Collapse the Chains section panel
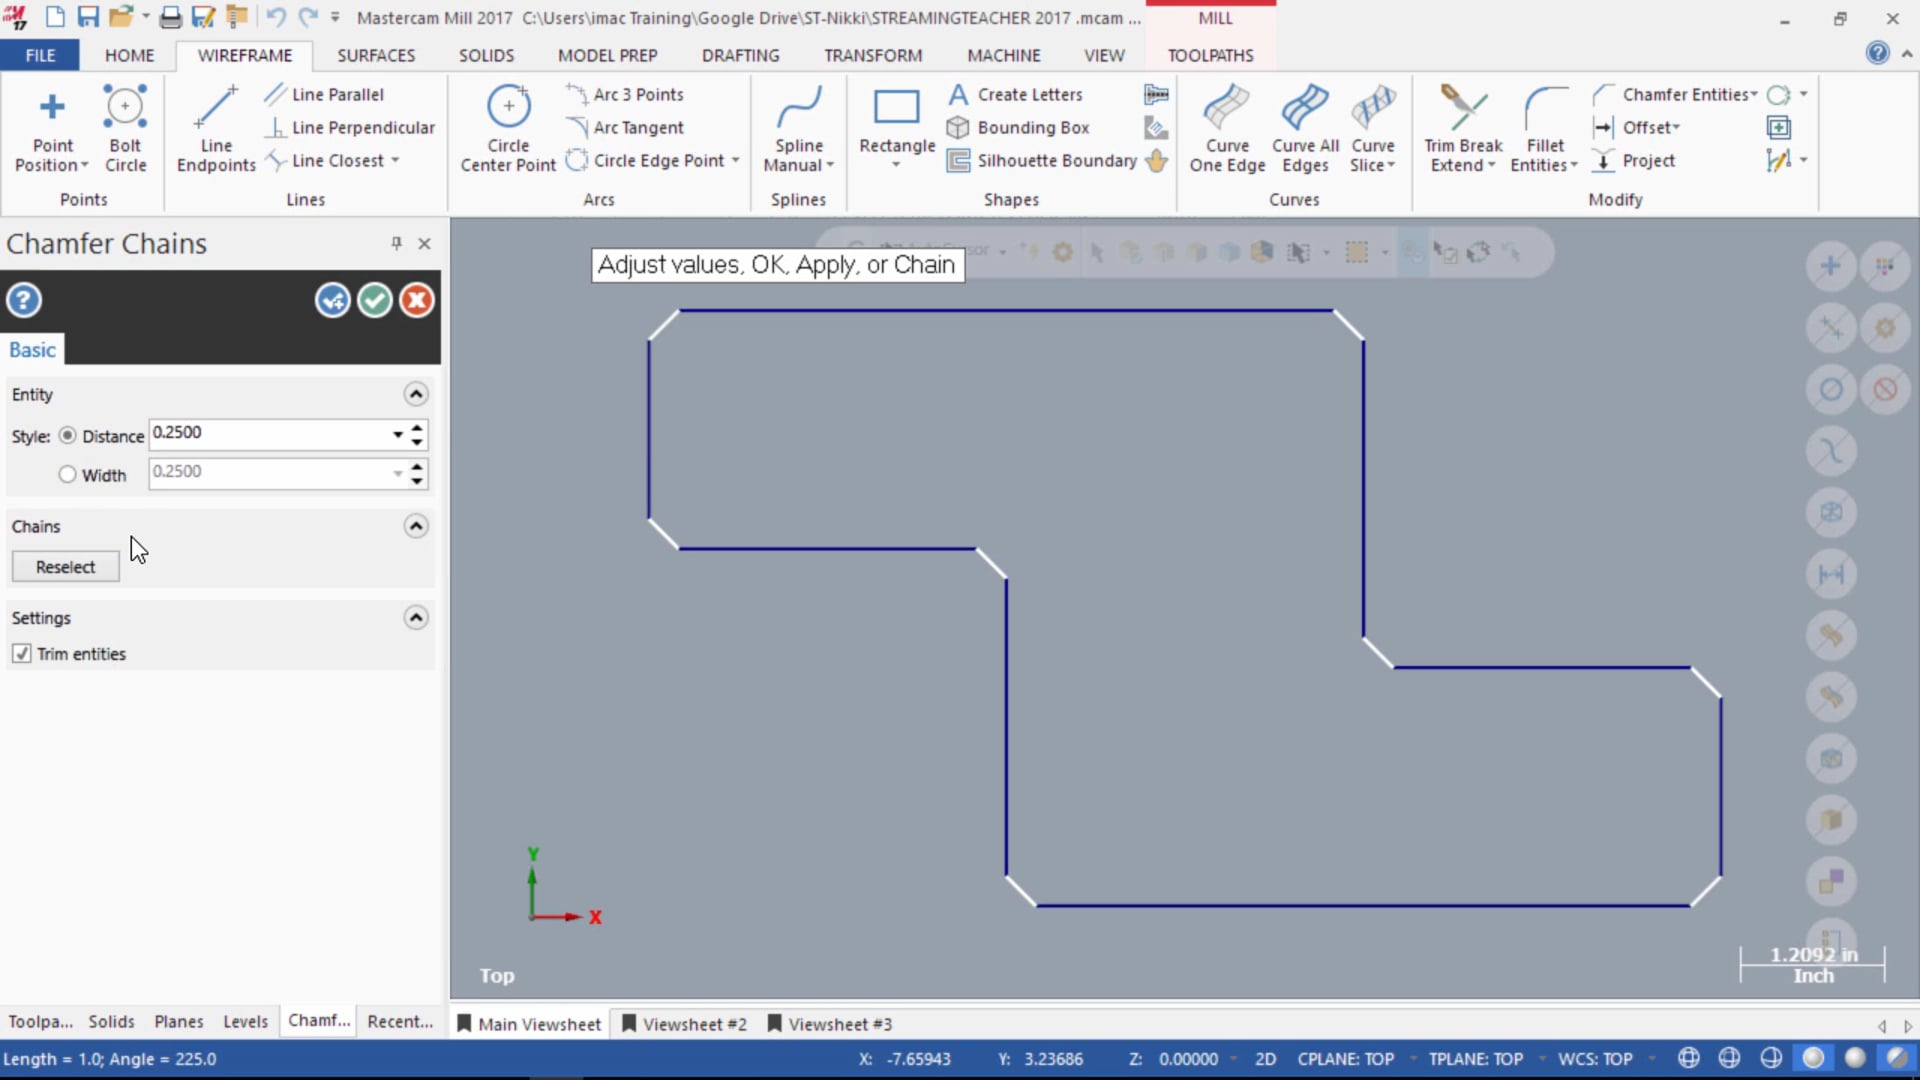 pos(415,525)
